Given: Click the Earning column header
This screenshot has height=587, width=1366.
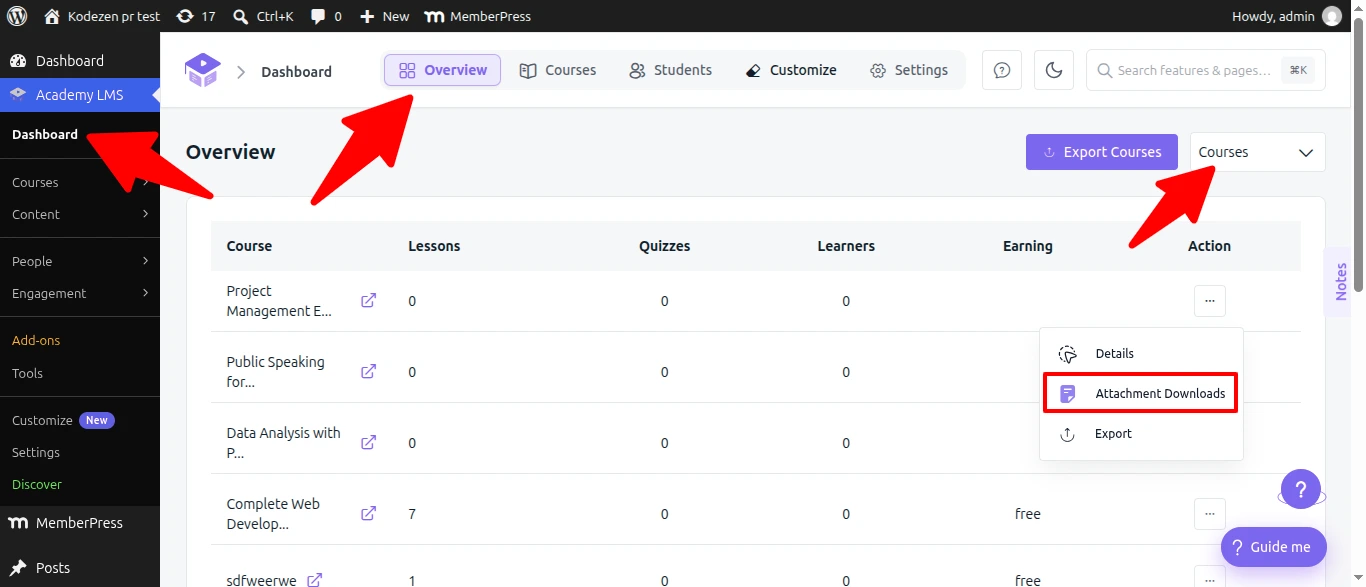Looking at the screenshot, I should (1027, 246).
